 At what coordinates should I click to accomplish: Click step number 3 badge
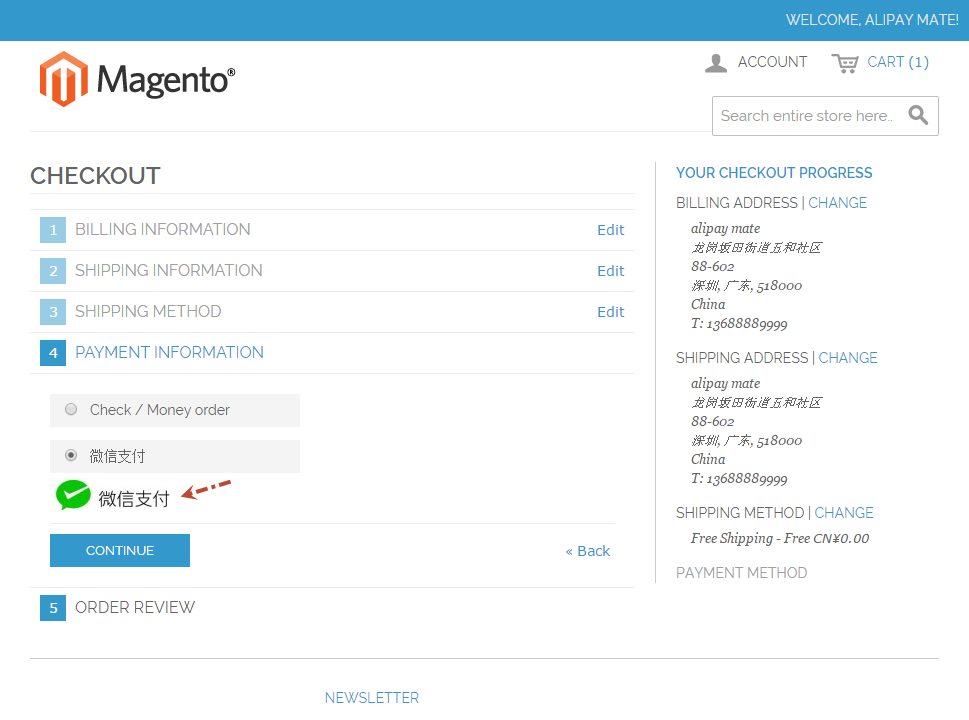[x=53, y=311]
